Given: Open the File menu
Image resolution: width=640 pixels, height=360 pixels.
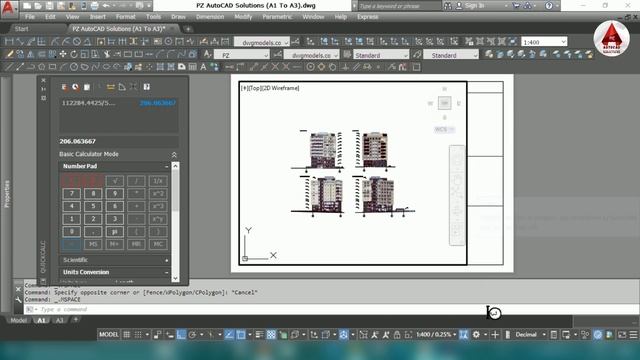Looking at the screenshot, I should [29, 17].
